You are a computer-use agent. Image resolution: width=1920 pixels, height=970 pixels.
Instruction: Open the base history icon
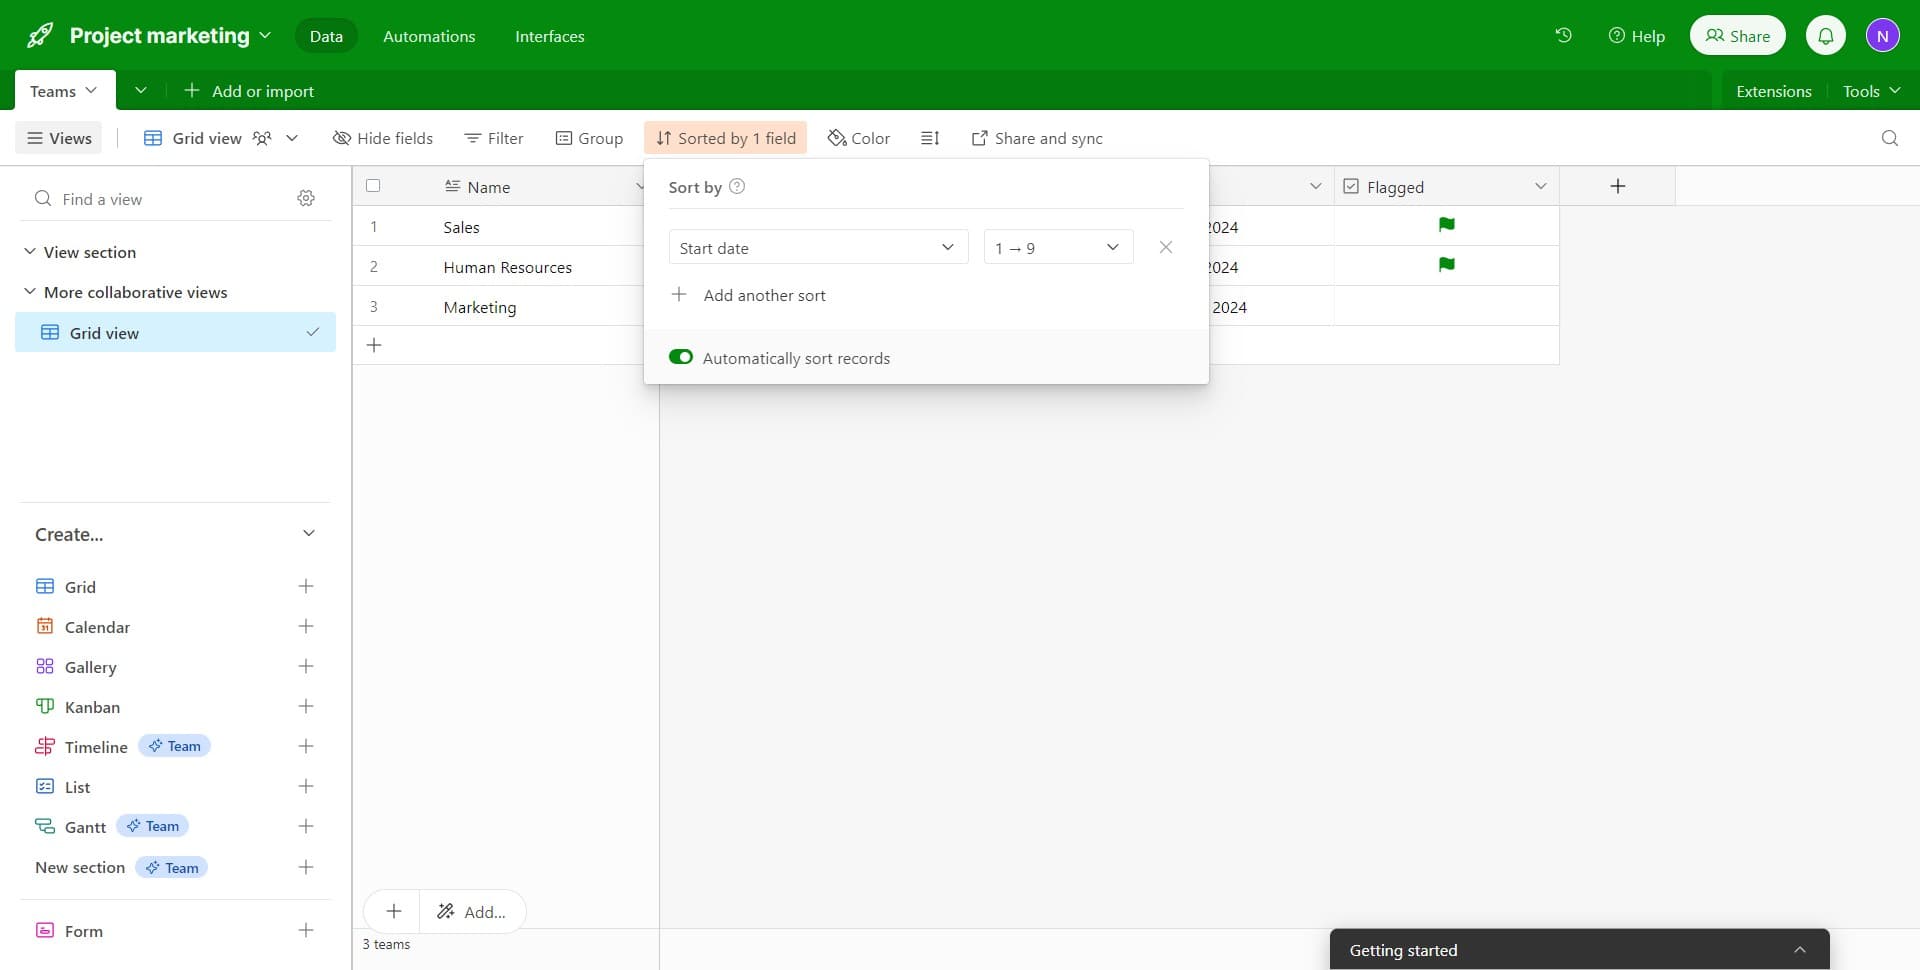(x=1563, y=36)
